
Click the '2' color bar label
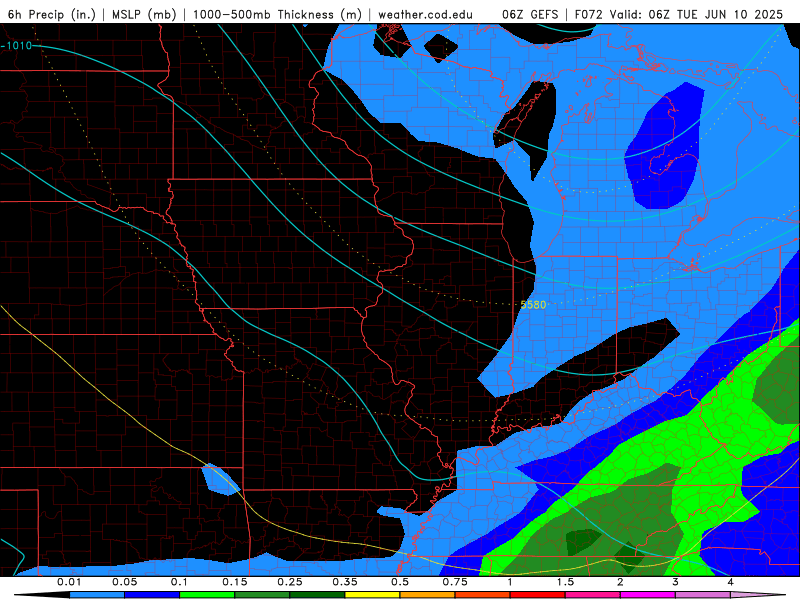pyautogui.click(x=620, y=582)
